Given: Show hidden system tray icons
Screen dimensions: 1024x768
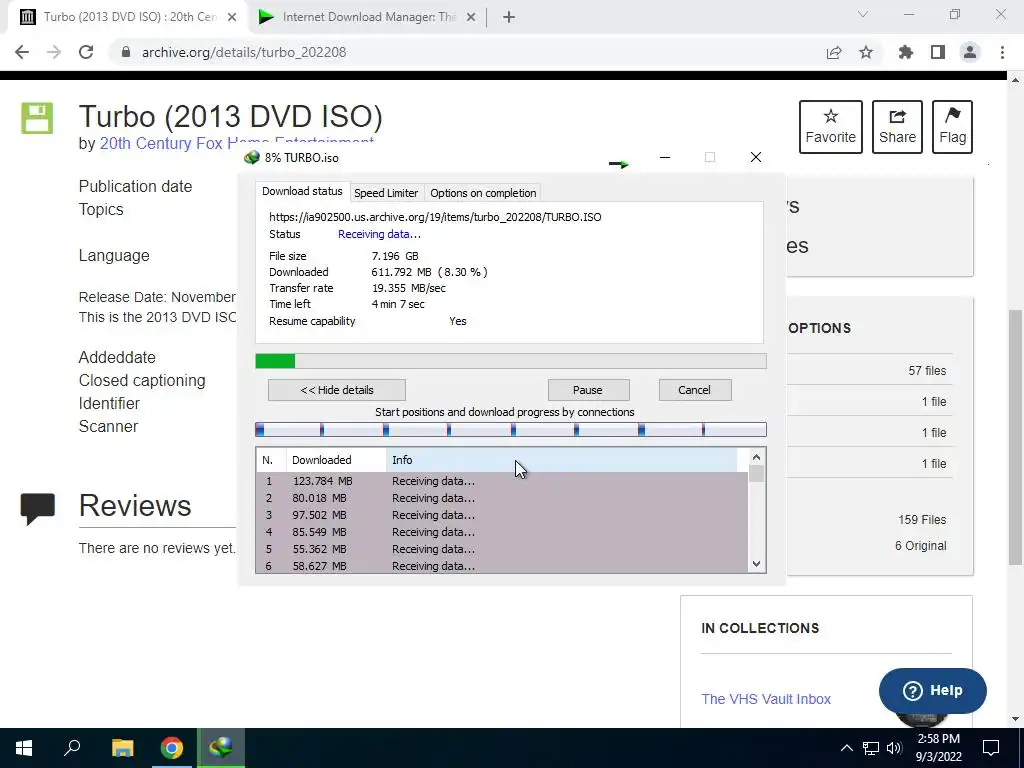Looking at the screenshot, I should point(846,748).
